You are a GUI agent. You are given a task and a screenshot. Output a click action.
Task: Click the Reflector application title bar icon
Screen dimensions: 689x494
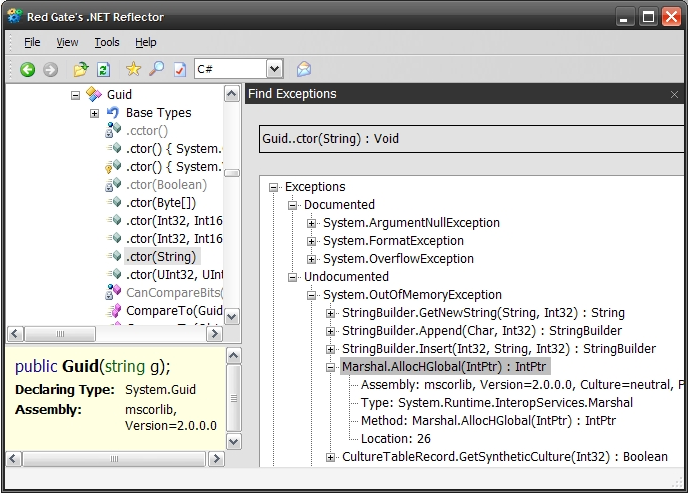pos(14,16)
